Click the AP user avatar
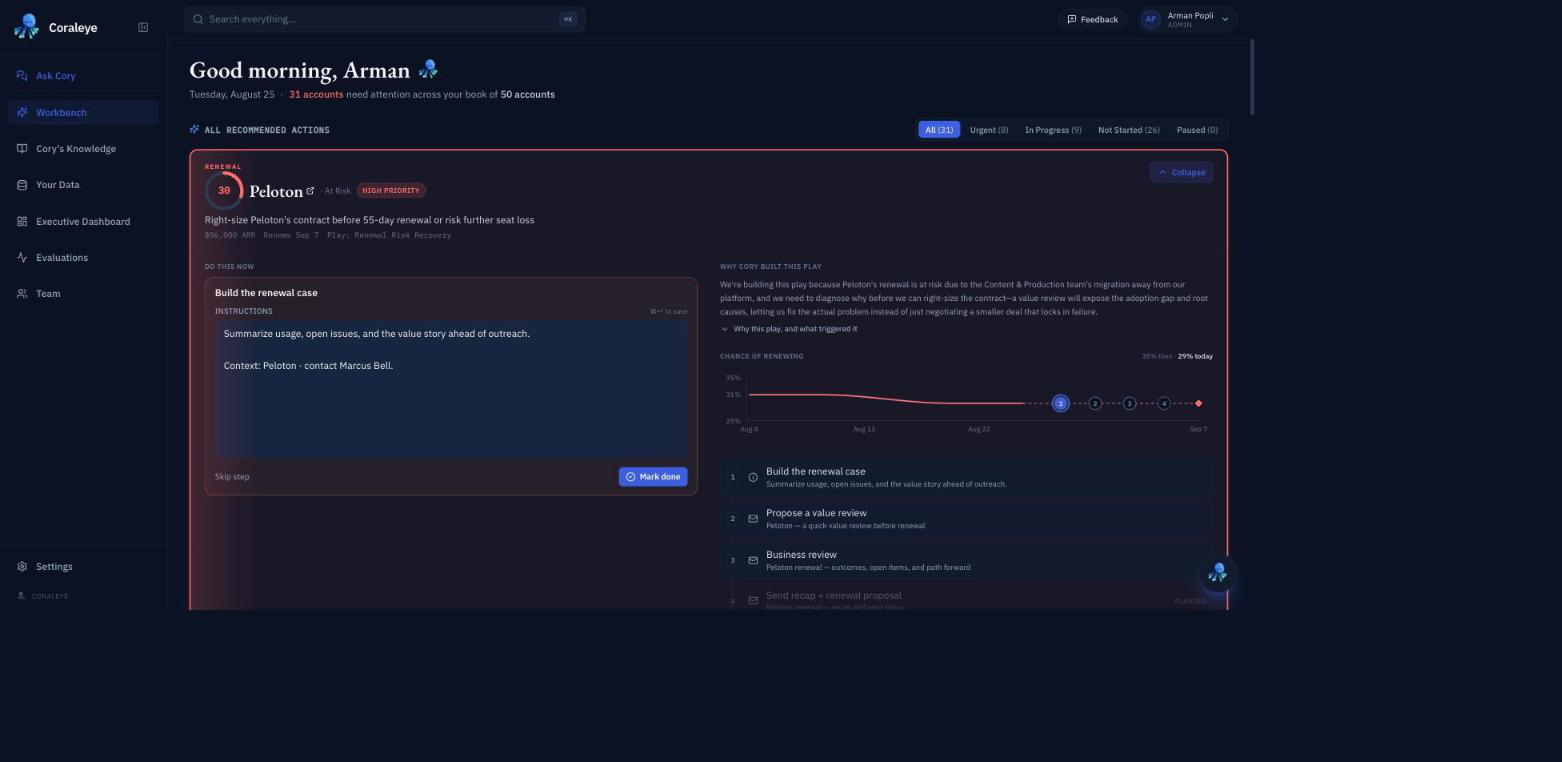The height and width of the screenshot is (762, 1562). pyautogui.click(x=1151, y=19)
